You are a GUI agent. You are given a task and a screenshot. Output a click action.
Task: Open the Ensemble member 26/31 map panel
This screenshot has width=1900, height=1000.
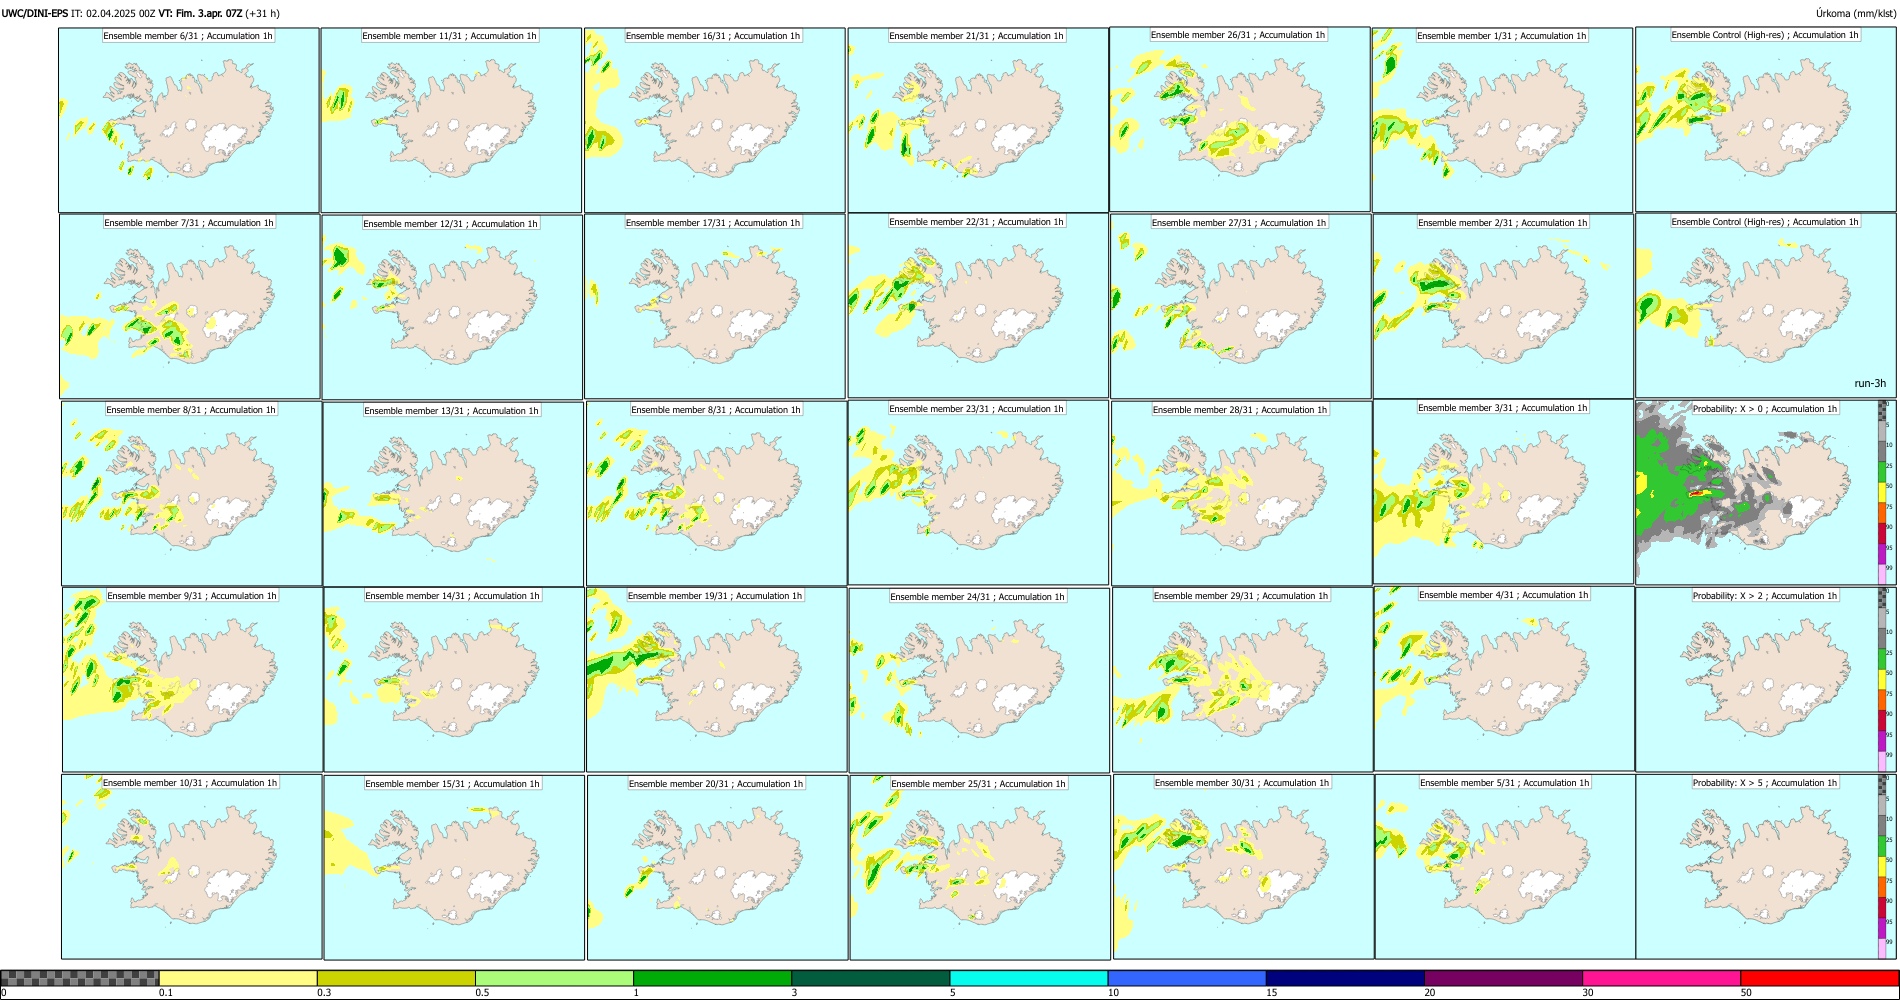pos(1240,119)
